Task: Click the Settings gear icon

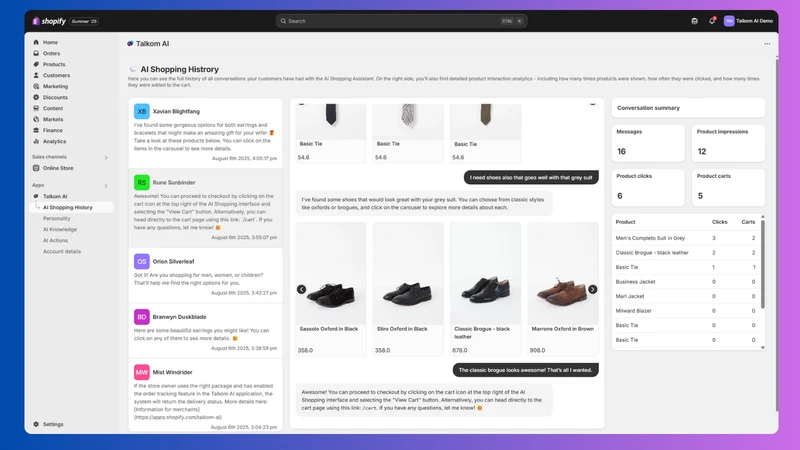Action: coord(36,424)
